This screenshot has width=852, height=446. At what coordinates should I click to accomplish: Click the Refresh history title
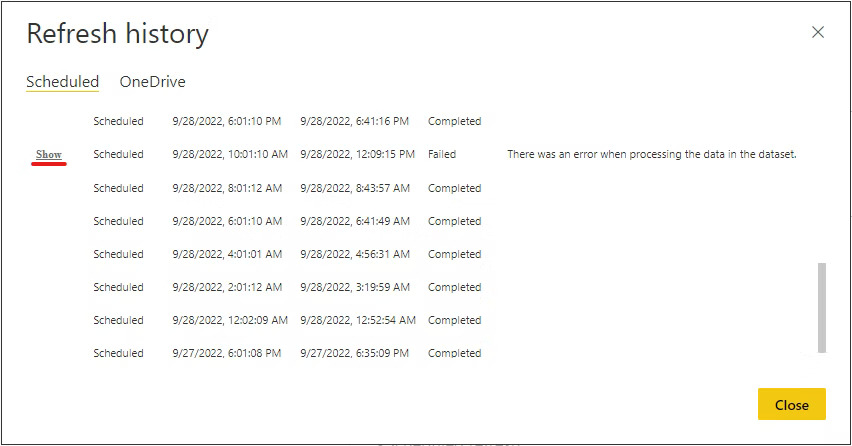[x=117, y=34]
